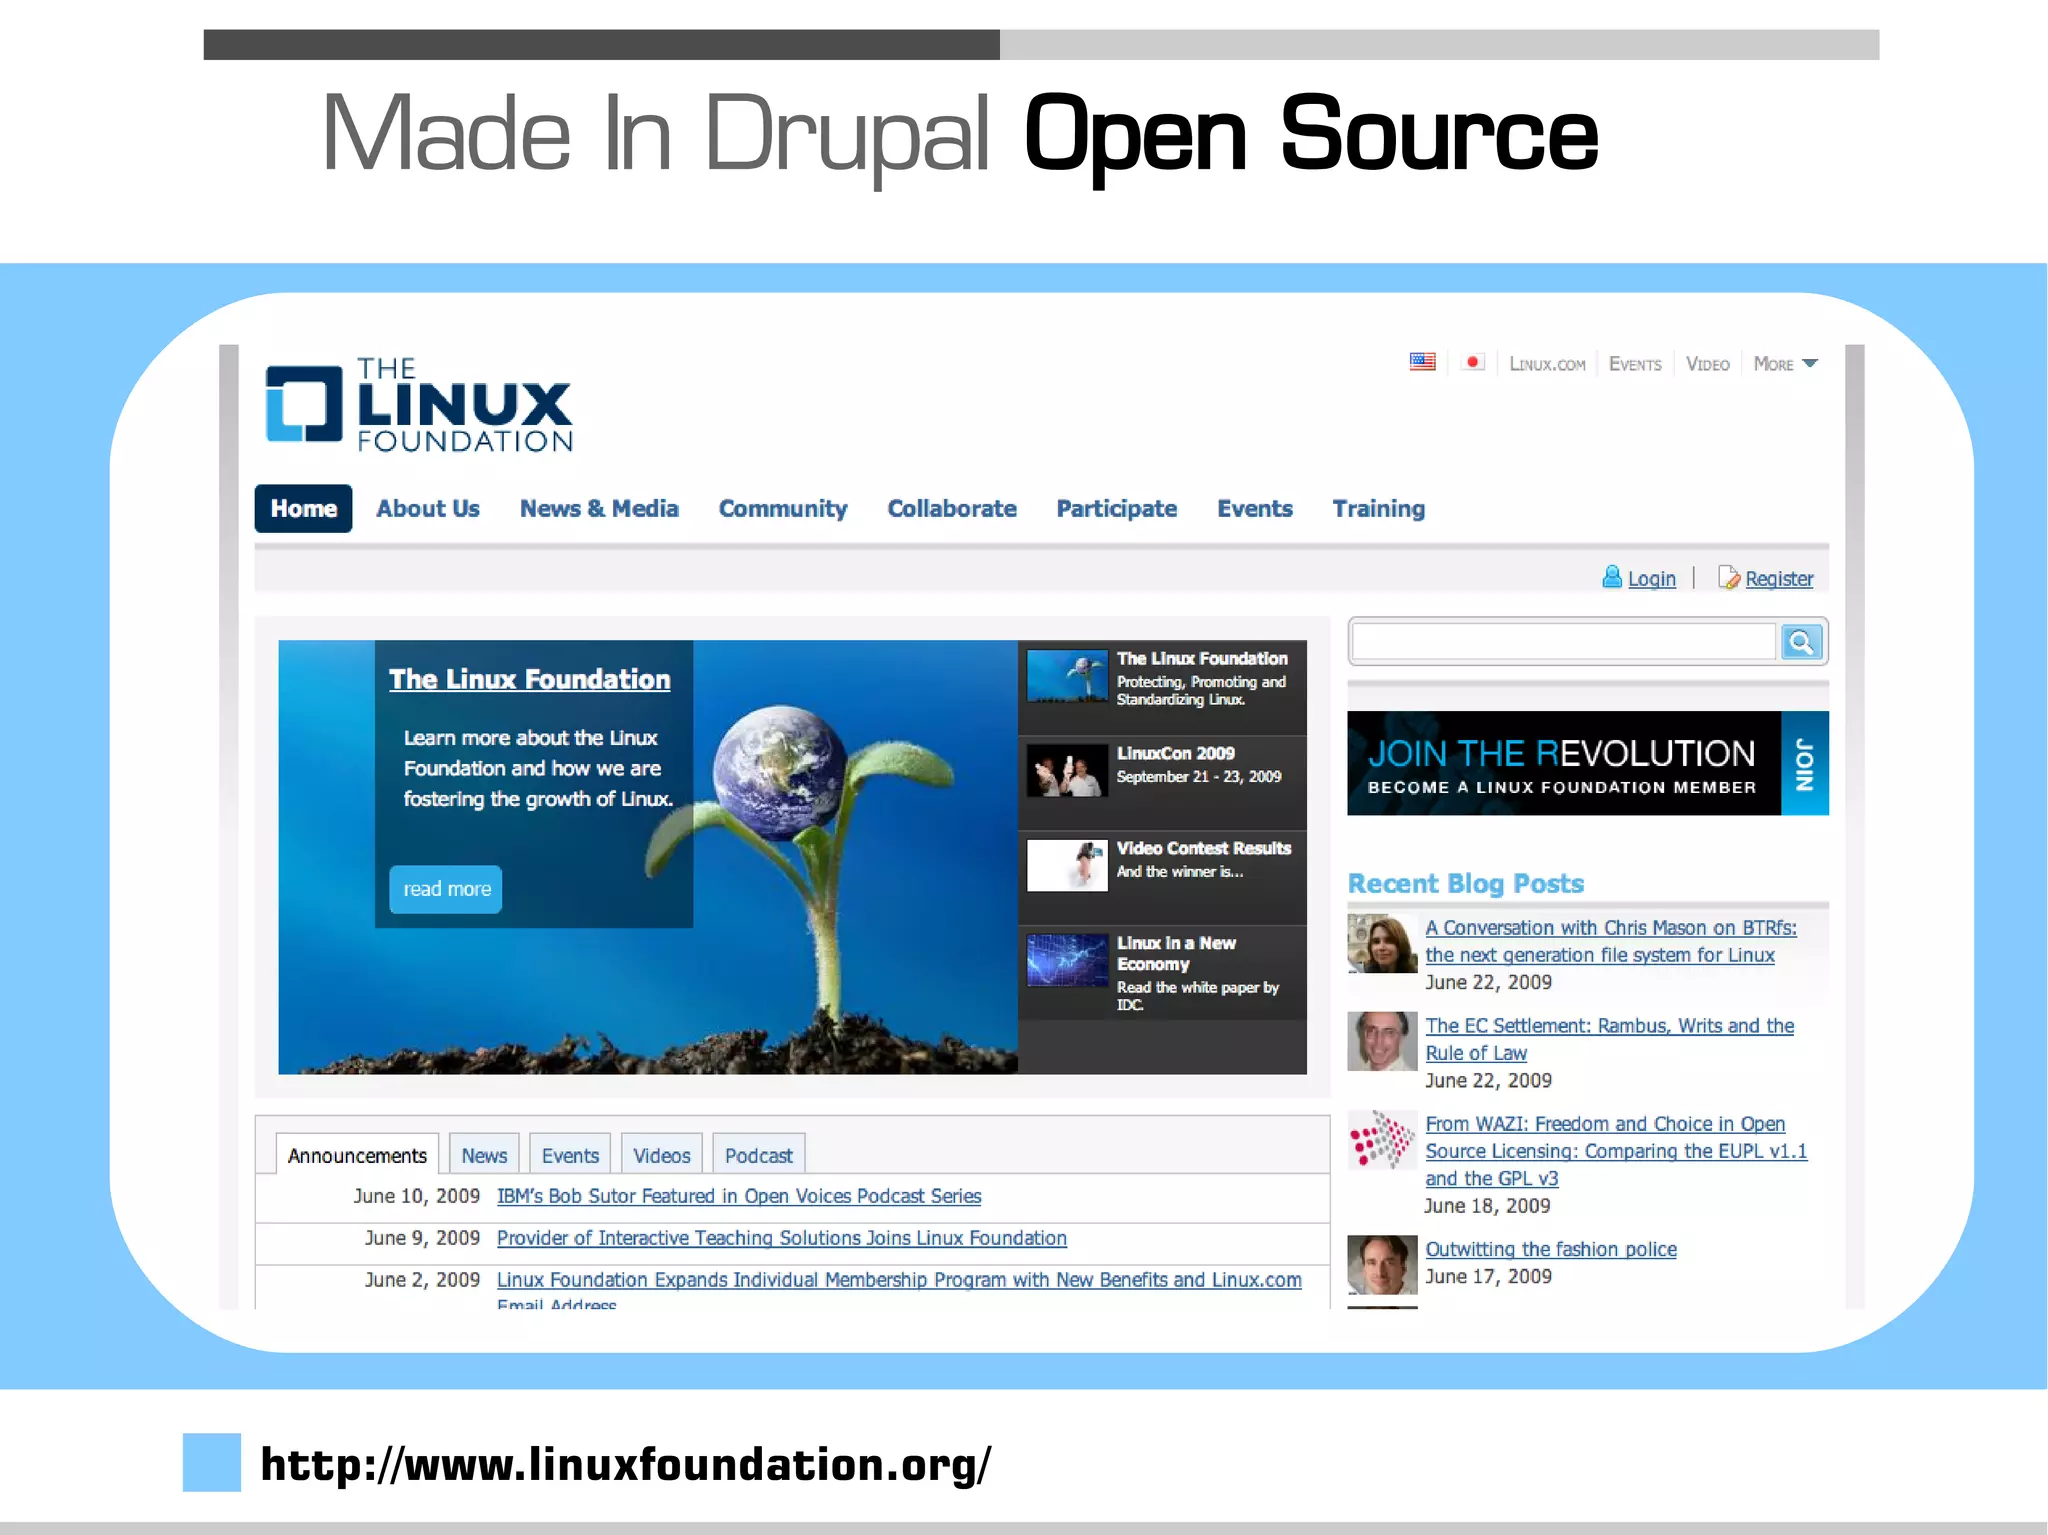Select the Japanese flag language icon
Screen dimensions: 2048x1535
pos(1472,362)
